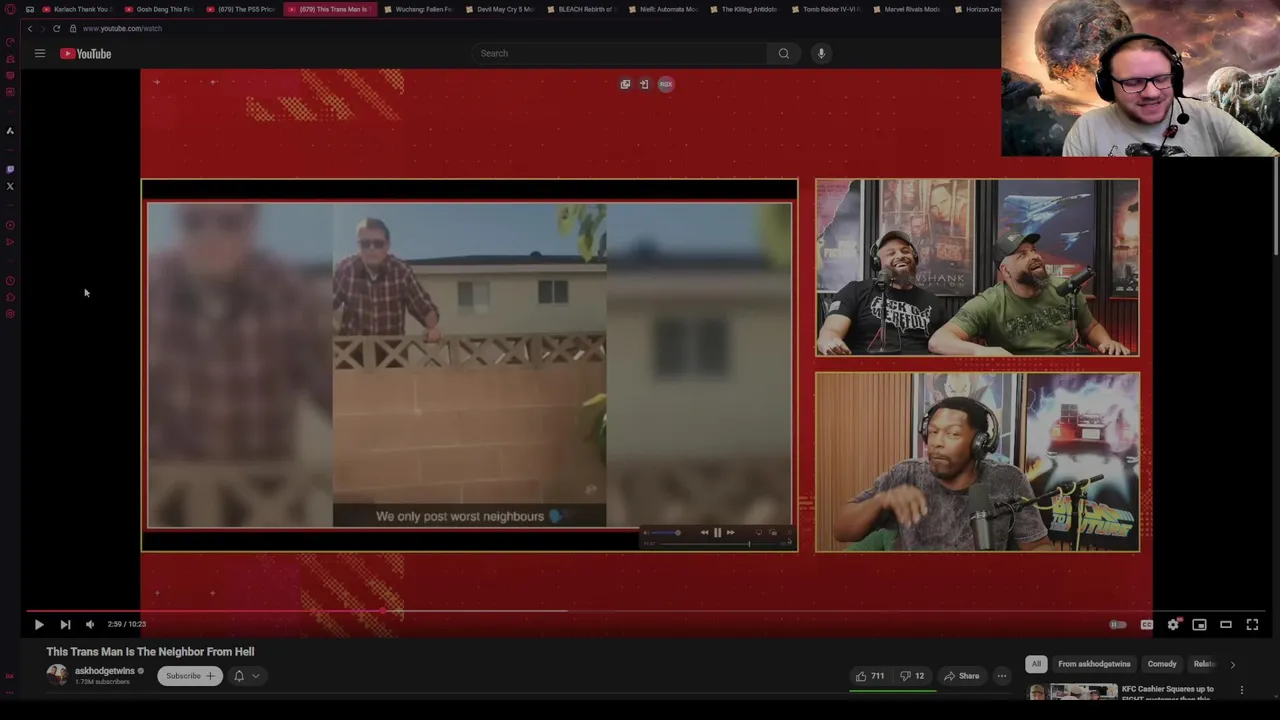
Task: Toggle the autoplay switch
Action: (x=1118, y=624)
